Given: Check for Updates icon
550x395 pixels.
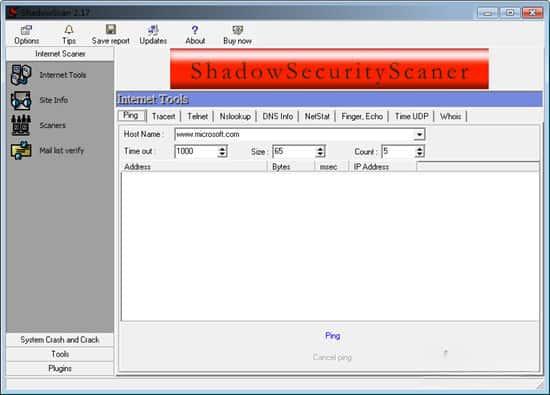Looking at the screenshot, I should tap(153, 30).
